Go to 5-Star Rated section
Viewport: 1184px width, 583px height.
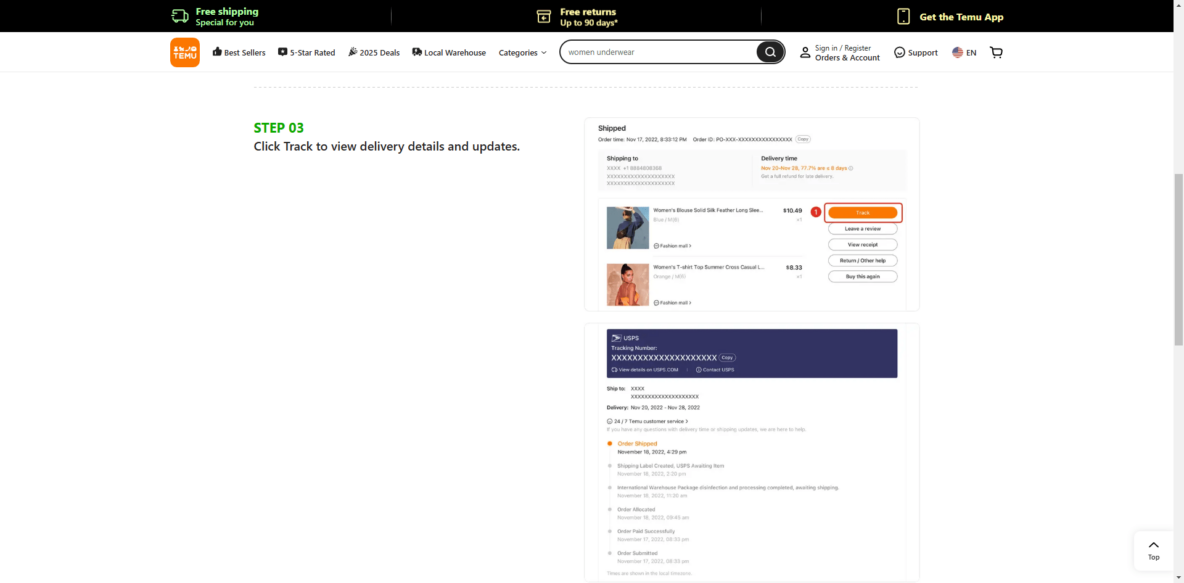click(306, 52)
